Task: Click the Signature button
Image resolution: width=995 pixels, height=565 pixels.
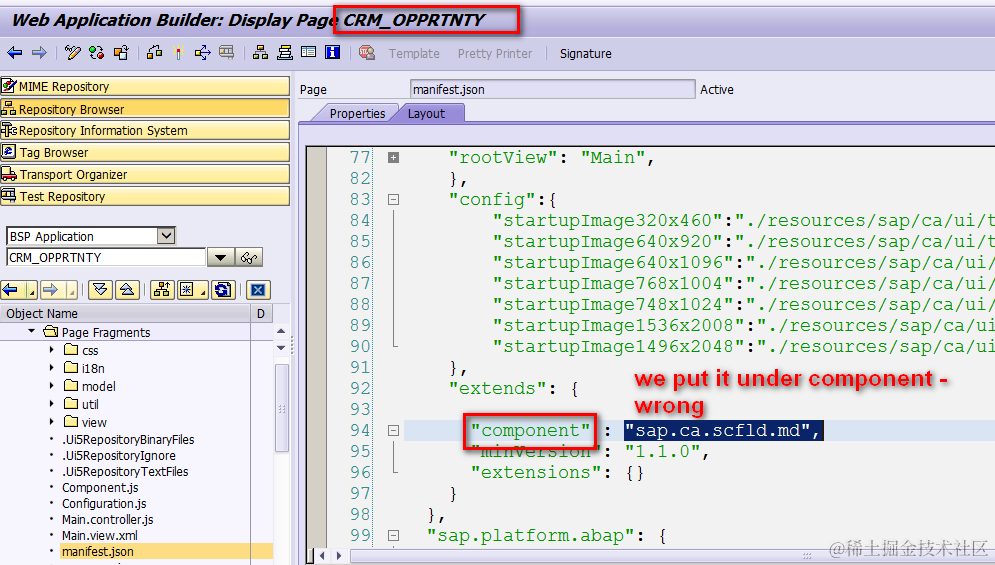Action: tap(586, 53)
